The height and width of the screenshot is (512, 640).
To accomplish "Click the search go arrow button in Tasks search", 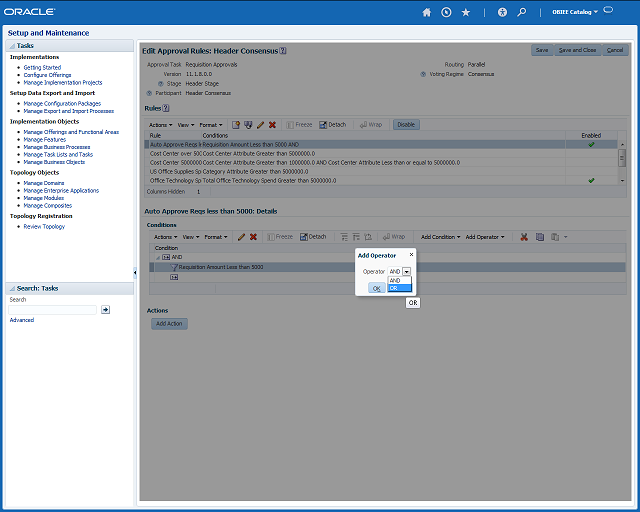I will (x=105, y=310).
